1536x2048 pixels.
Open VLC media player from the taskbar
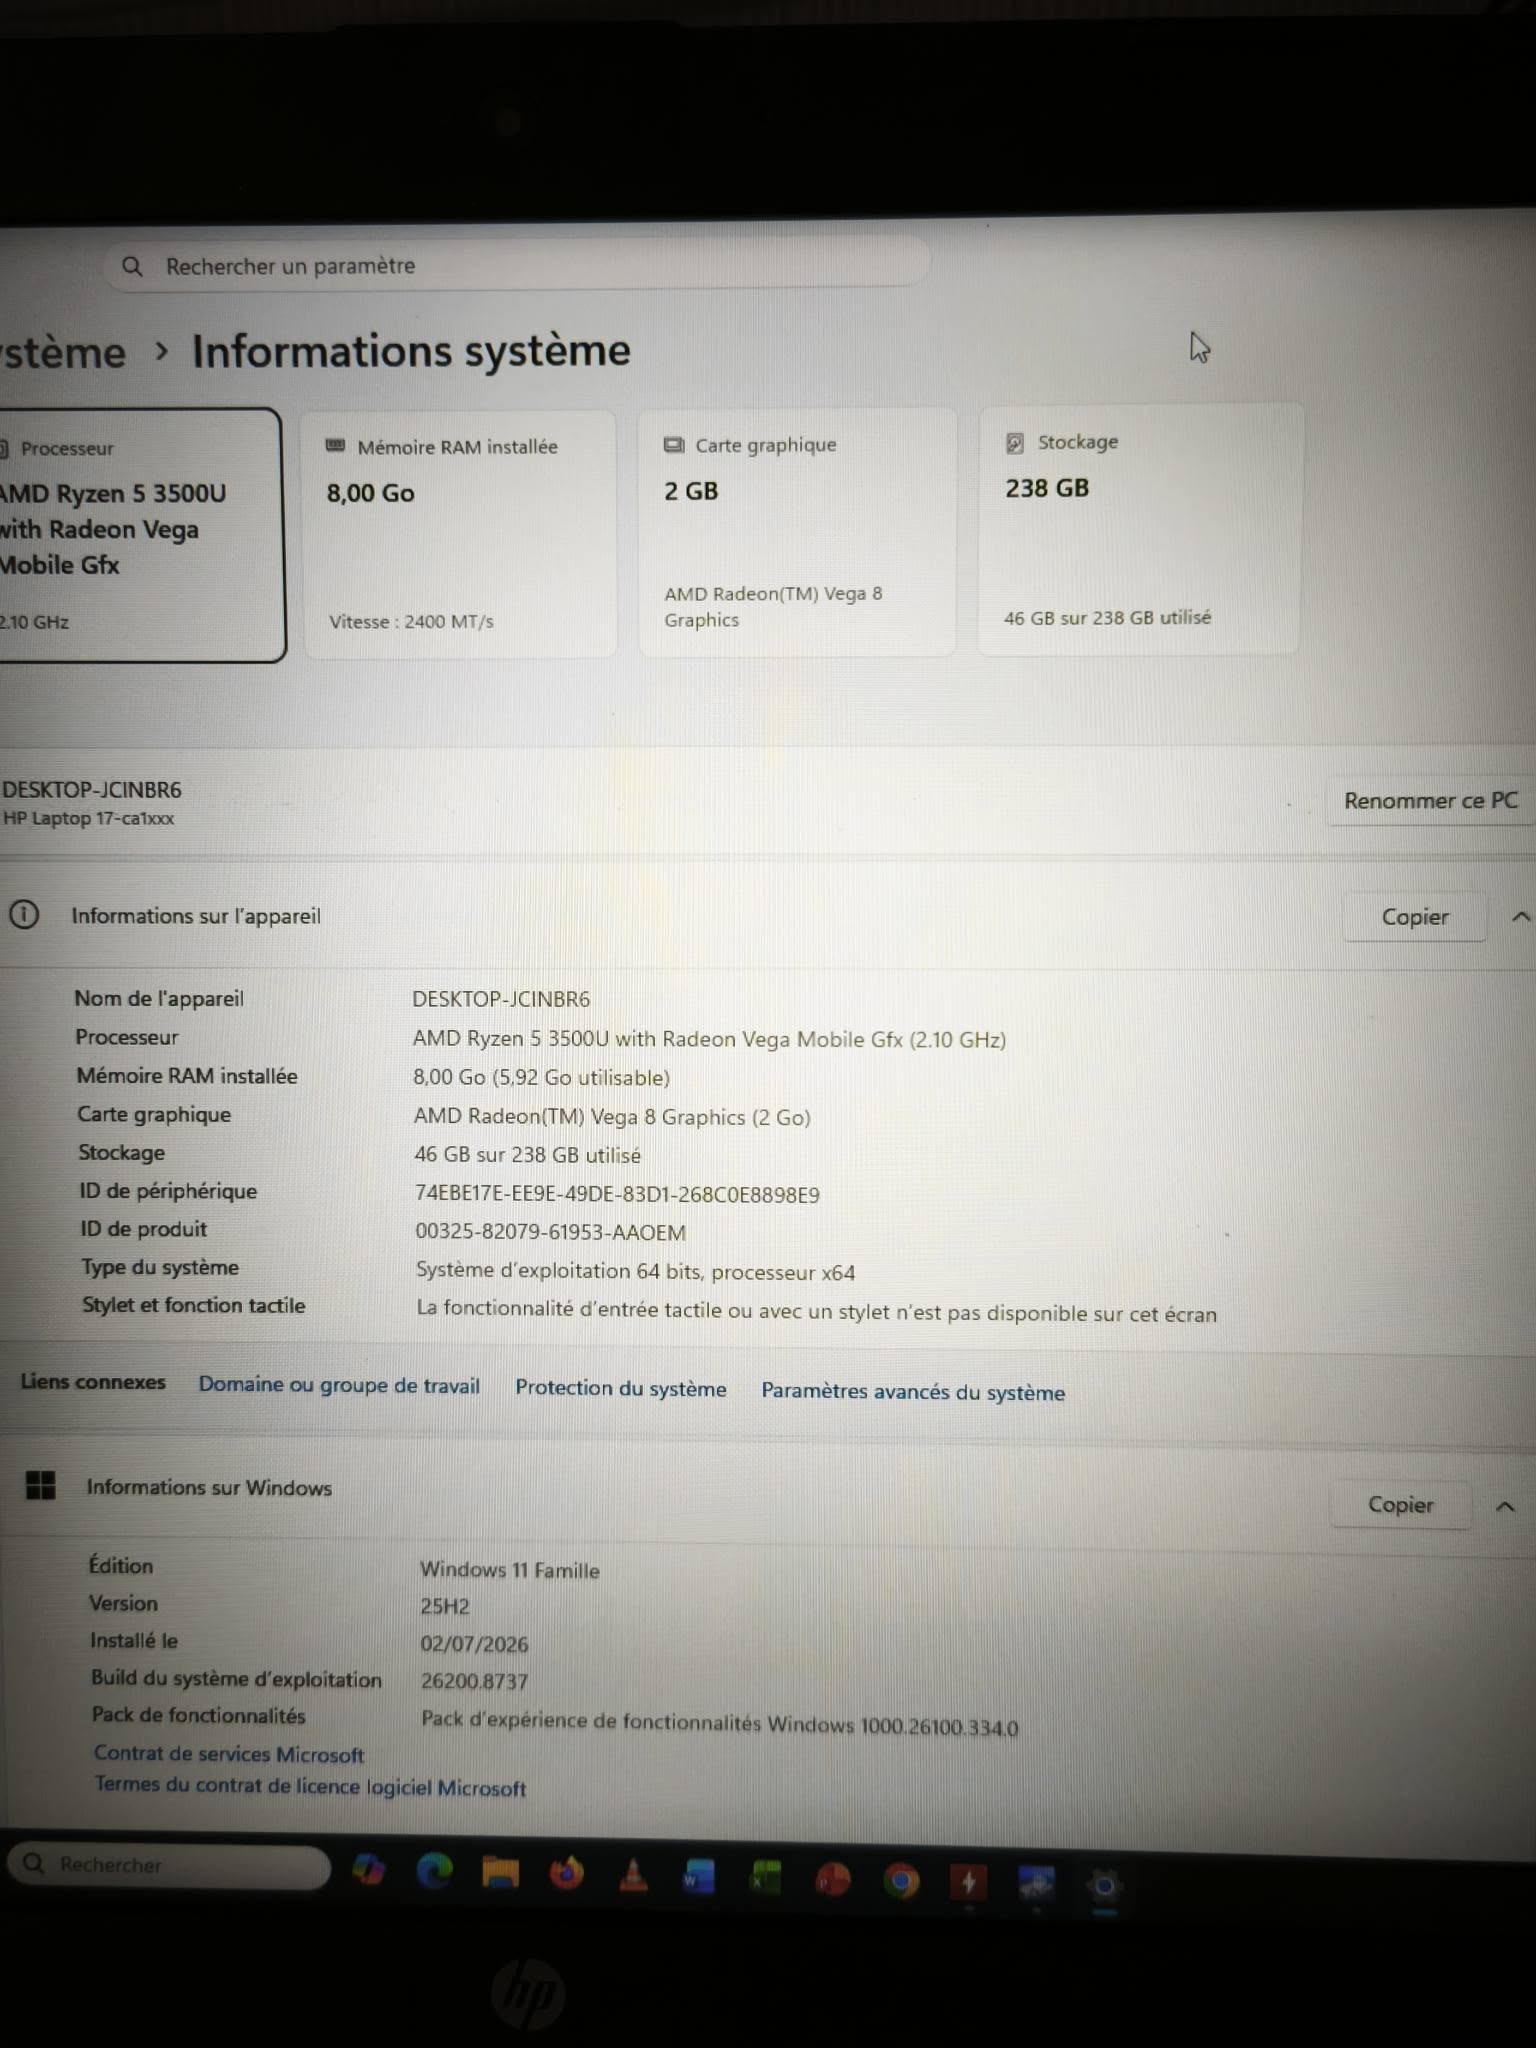633,1875
